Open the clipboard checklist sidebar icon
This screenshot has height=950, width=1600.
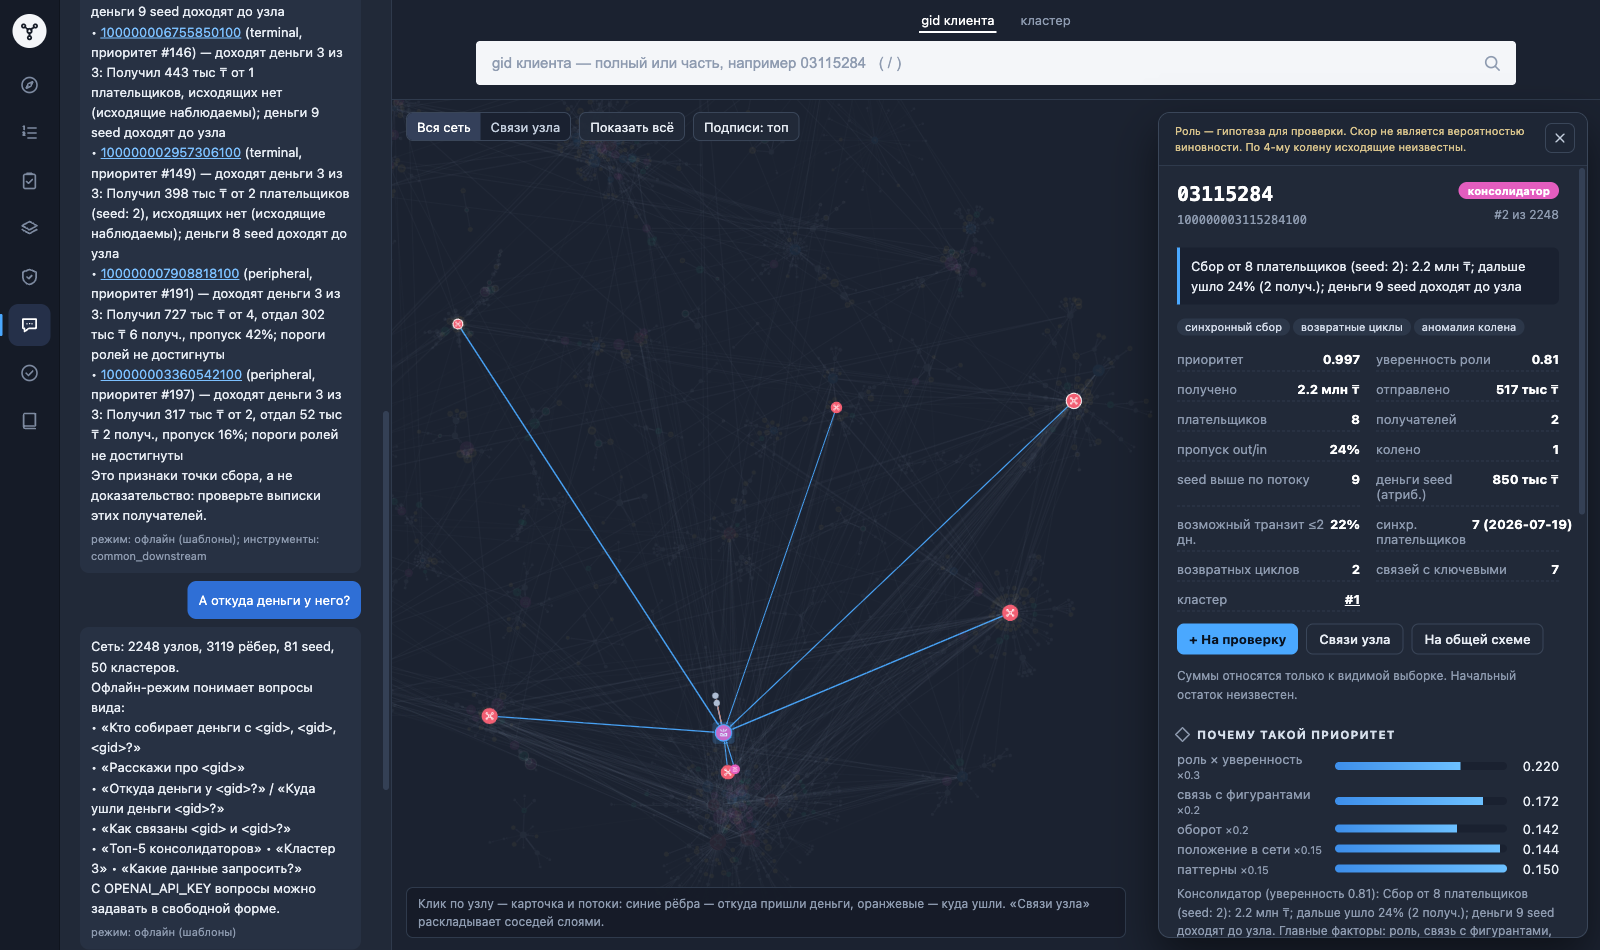pyautogui.click(x=29, y=181)
